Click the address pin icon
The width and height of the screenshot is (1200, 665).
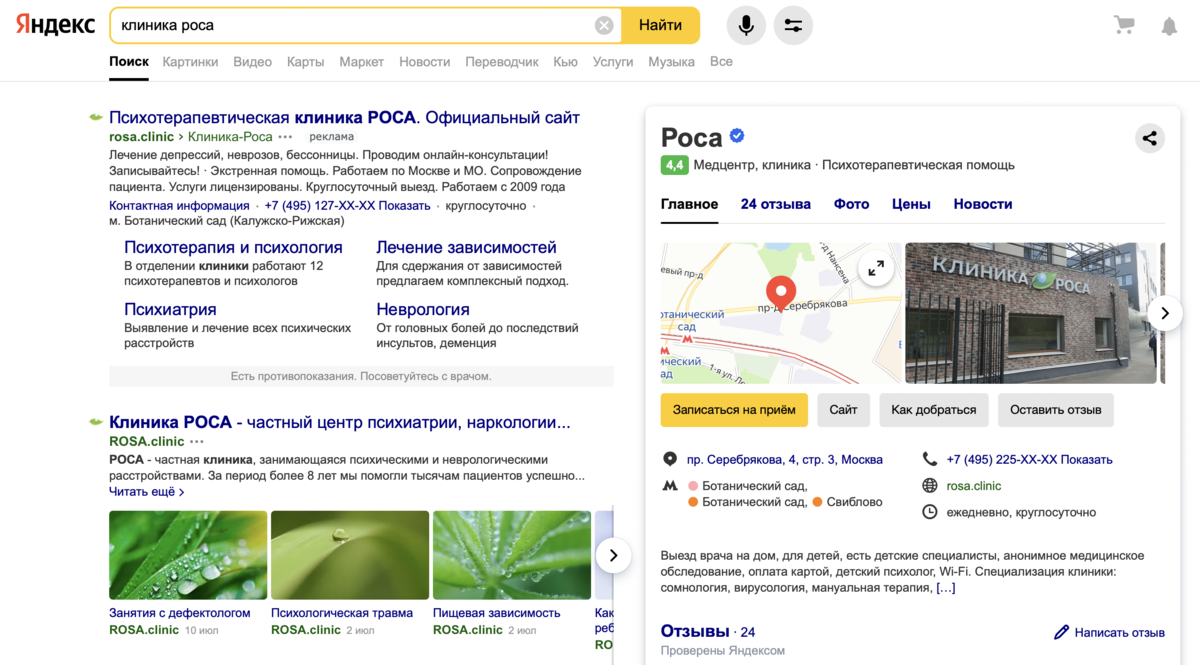point(670,459)
